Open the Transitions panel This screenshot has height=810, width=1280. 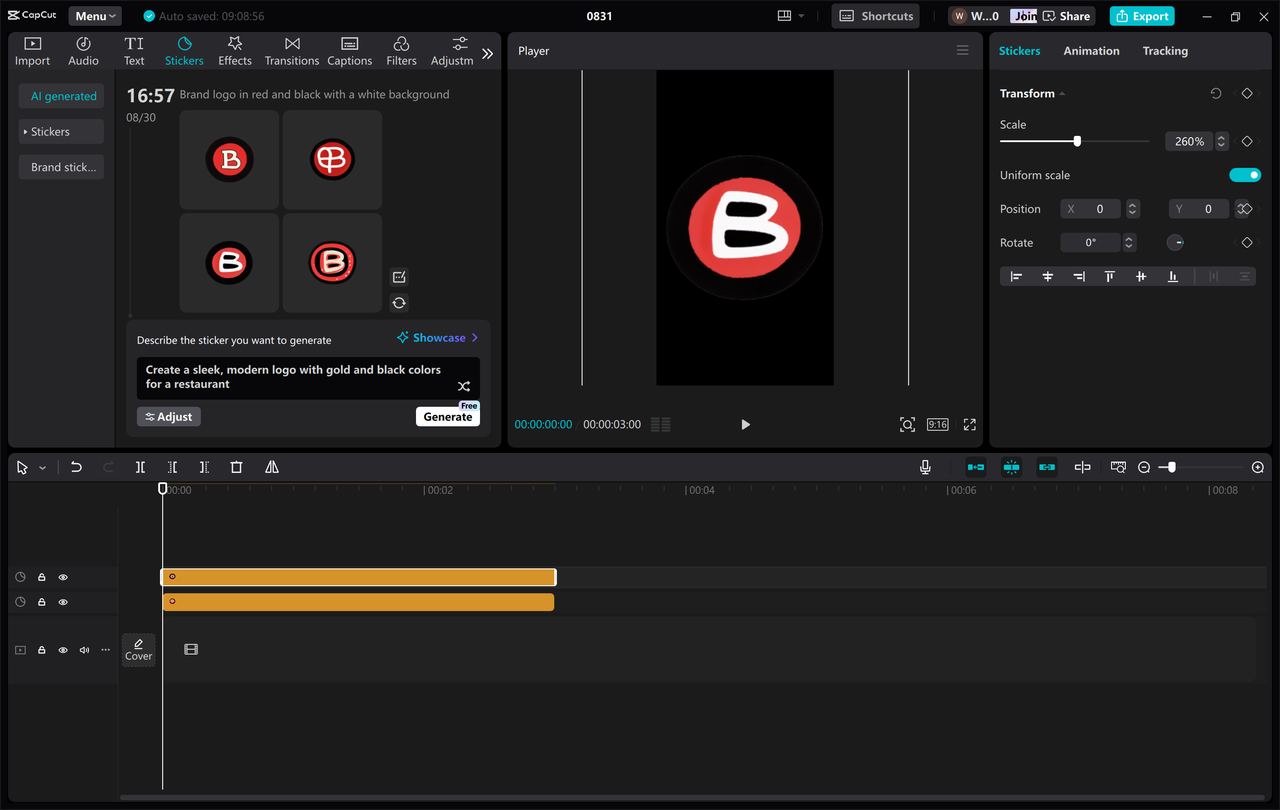[291, 50]
